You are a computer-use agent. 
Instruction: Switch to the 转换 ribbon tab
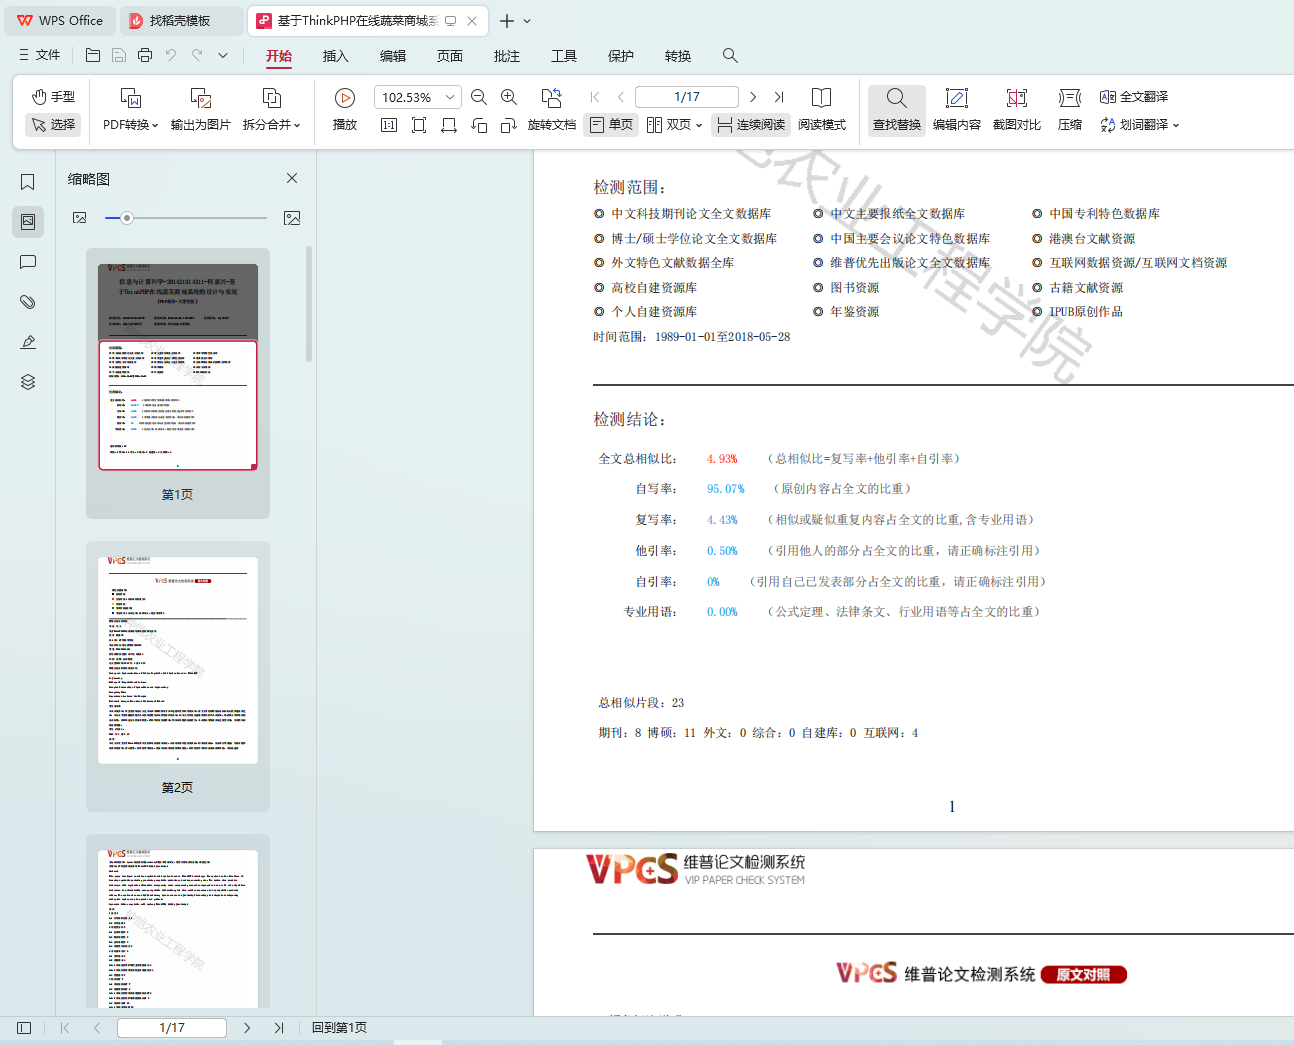(x=678, y=56)
